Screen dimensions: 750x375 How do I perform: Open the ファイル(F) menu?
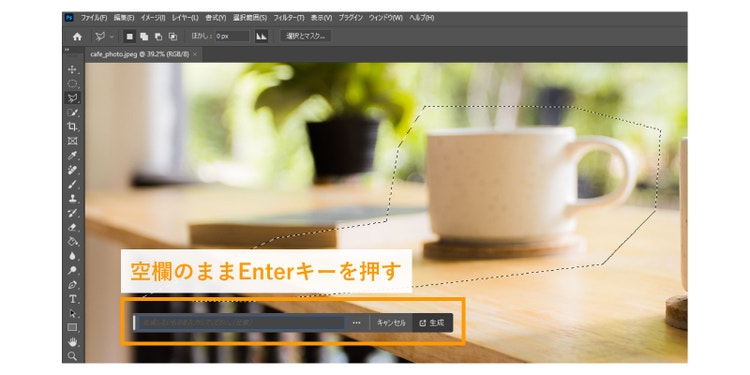click(x=94, y=18)
